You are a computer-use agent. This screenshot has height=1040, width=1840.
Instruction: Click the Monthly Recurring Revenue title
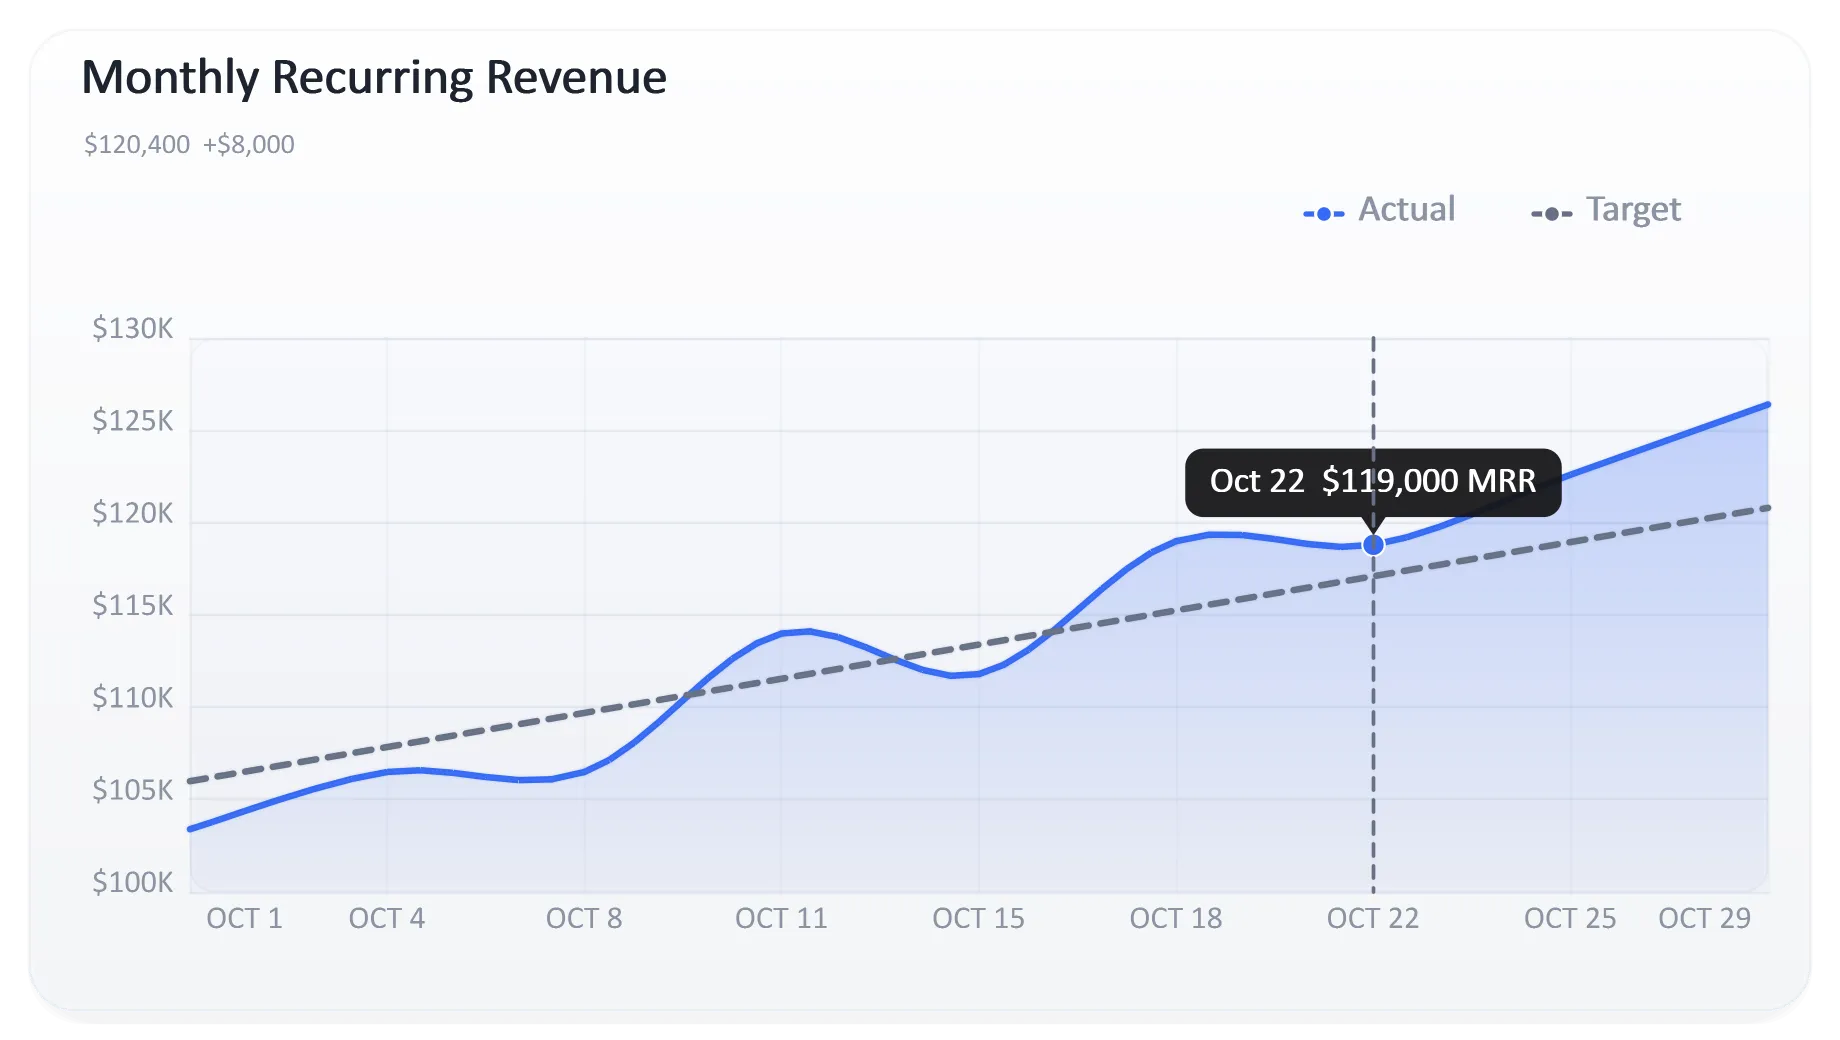374,77
